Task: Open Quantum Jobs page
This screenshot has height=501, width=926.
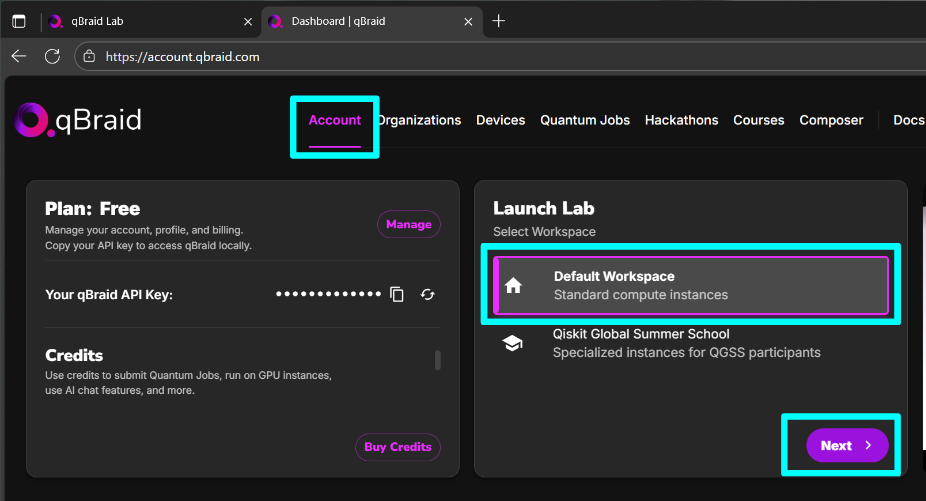Action: 585,120
